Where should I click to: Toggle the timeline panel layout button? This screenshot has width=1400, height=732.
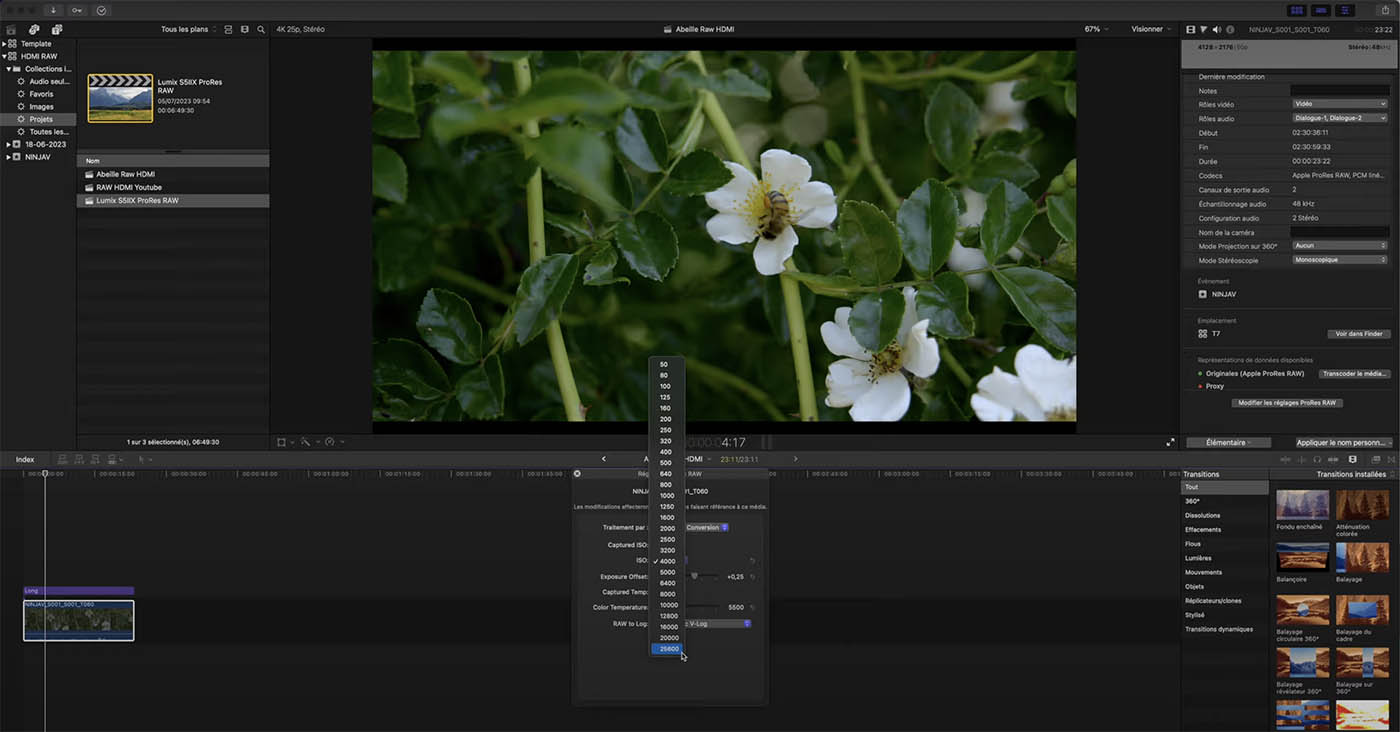[1322, 10]
